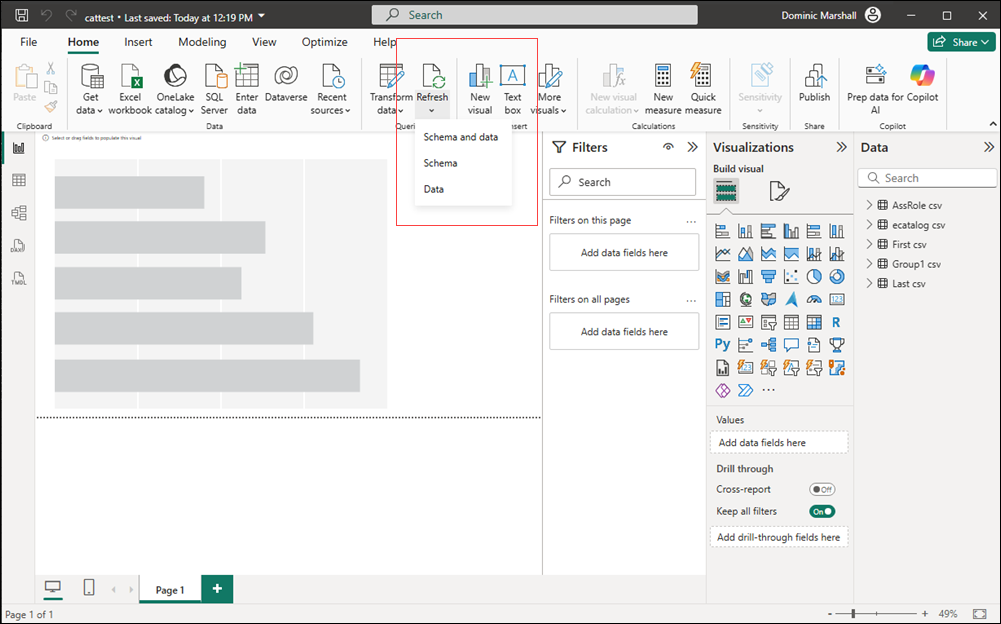Click the SQL Server icon
The height and width of the screenshot is (624, 1001).
[214, 78]
